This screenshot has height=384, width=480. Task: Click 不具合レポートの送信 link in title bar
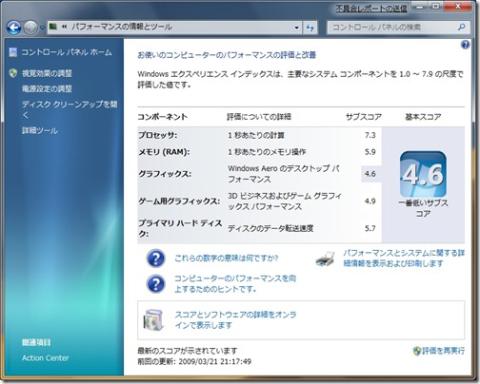tap(371, 9)
